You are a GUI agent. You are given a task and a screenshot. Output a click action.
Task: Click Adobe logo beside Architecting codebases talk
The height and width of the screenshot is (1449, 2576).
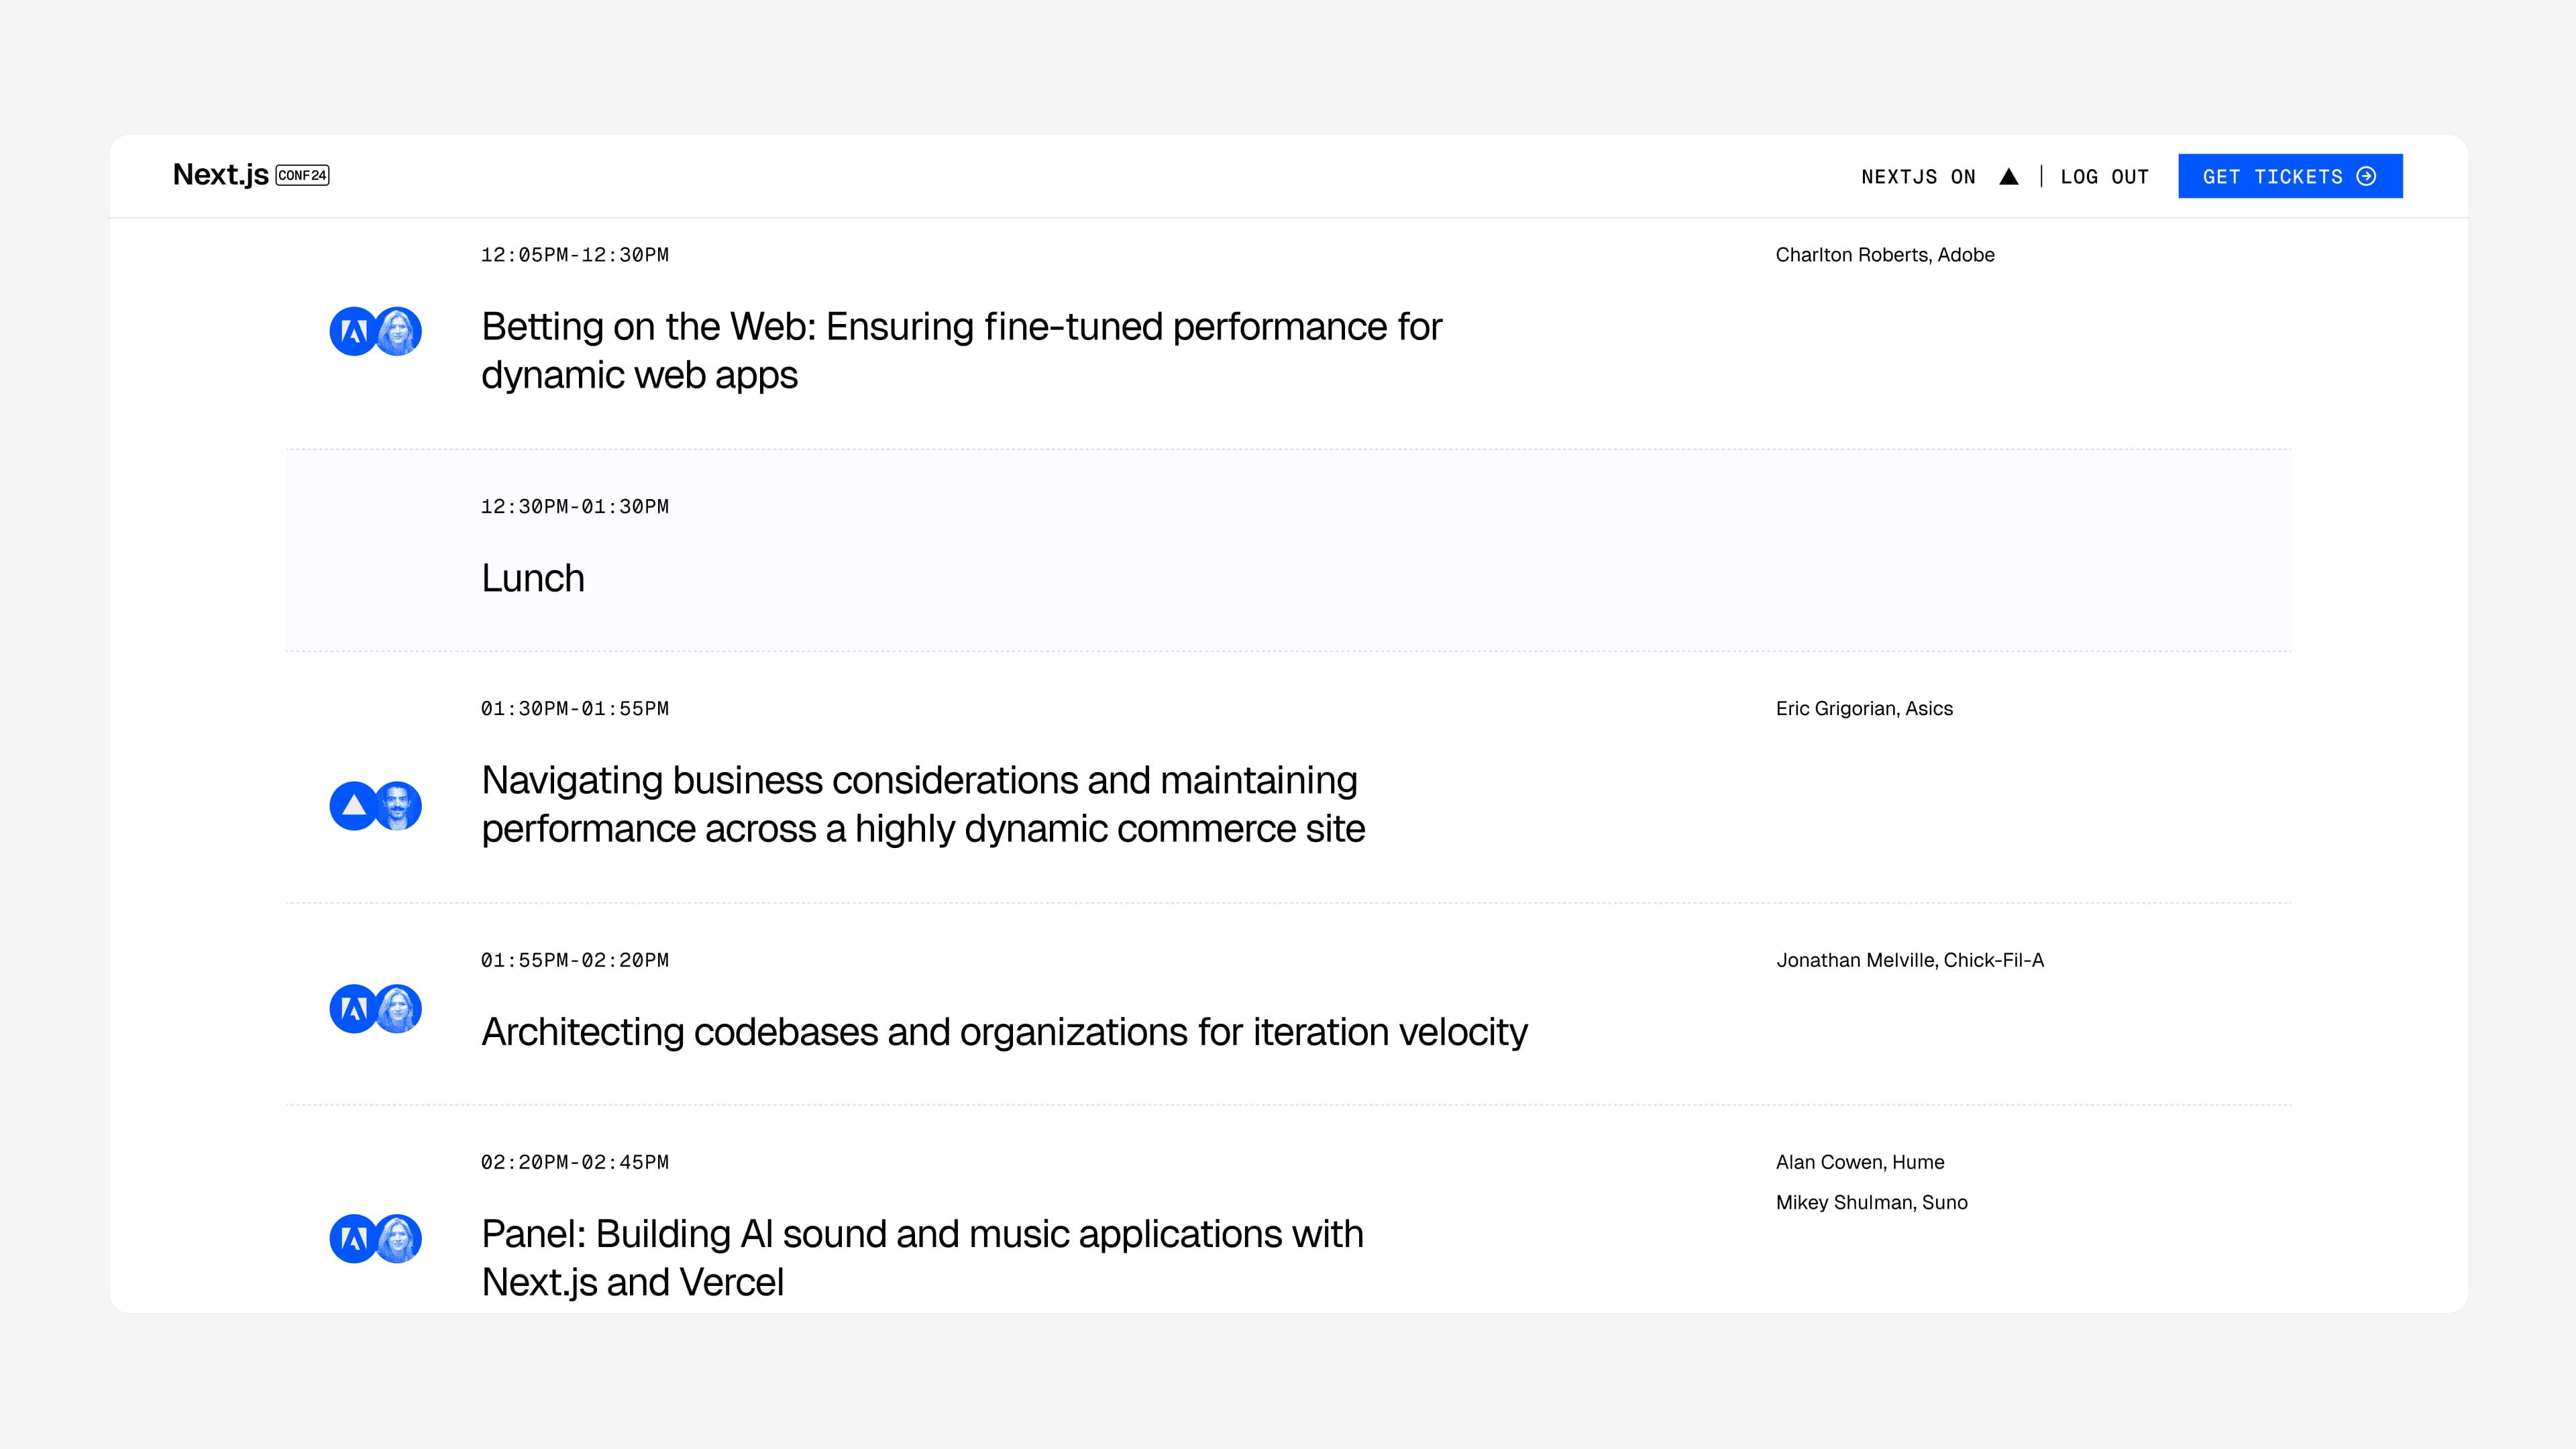353,1008
